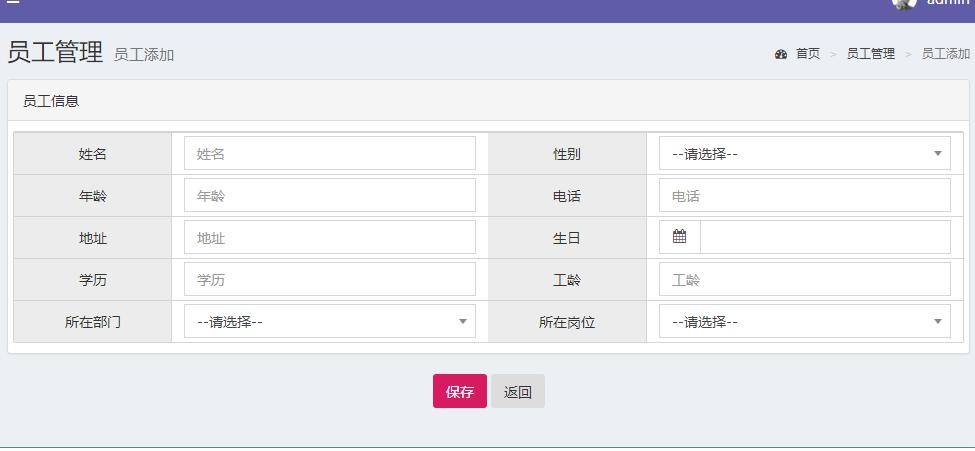Toggle the sidebar hamburger menu icon

(14, 3)
